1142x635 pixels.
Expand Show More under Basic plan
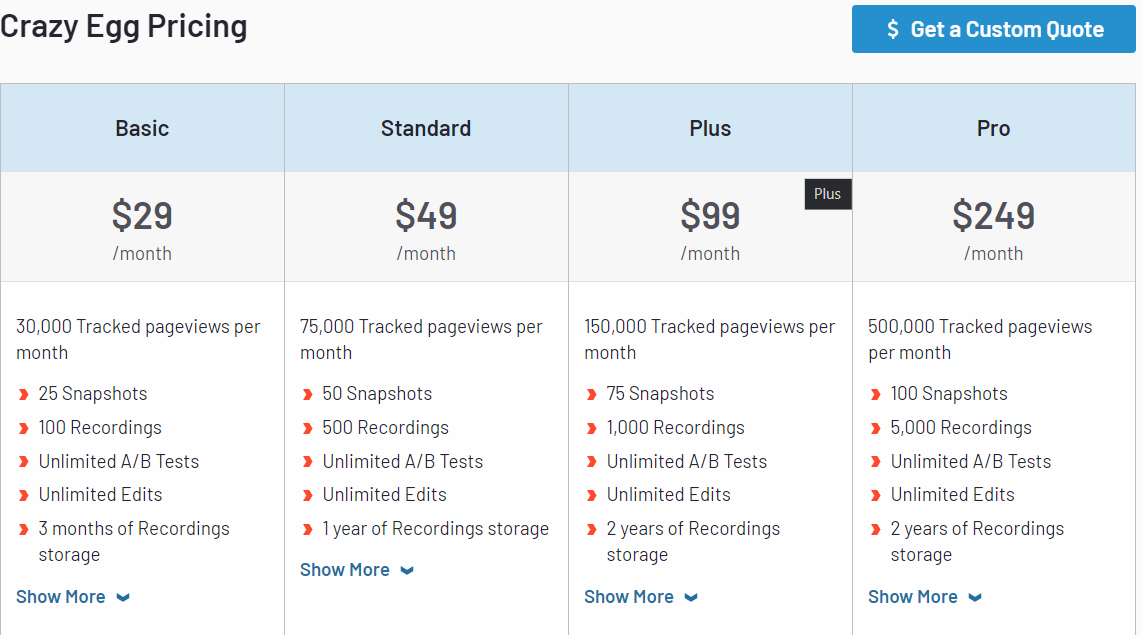[x=61, y=597]
